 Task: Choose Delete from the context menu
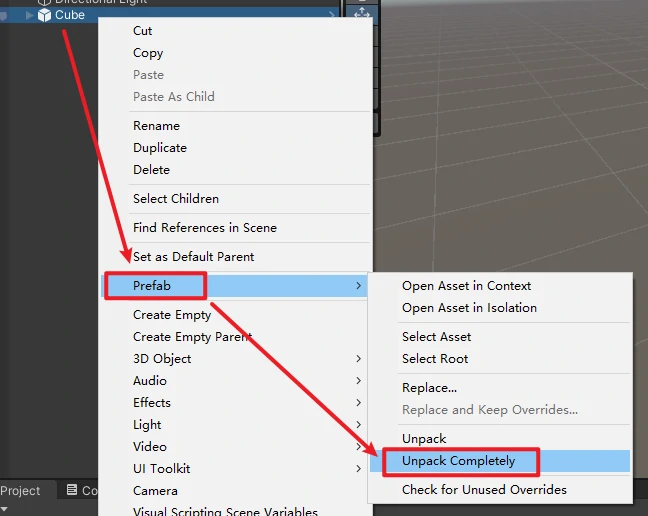click(151, 170)
